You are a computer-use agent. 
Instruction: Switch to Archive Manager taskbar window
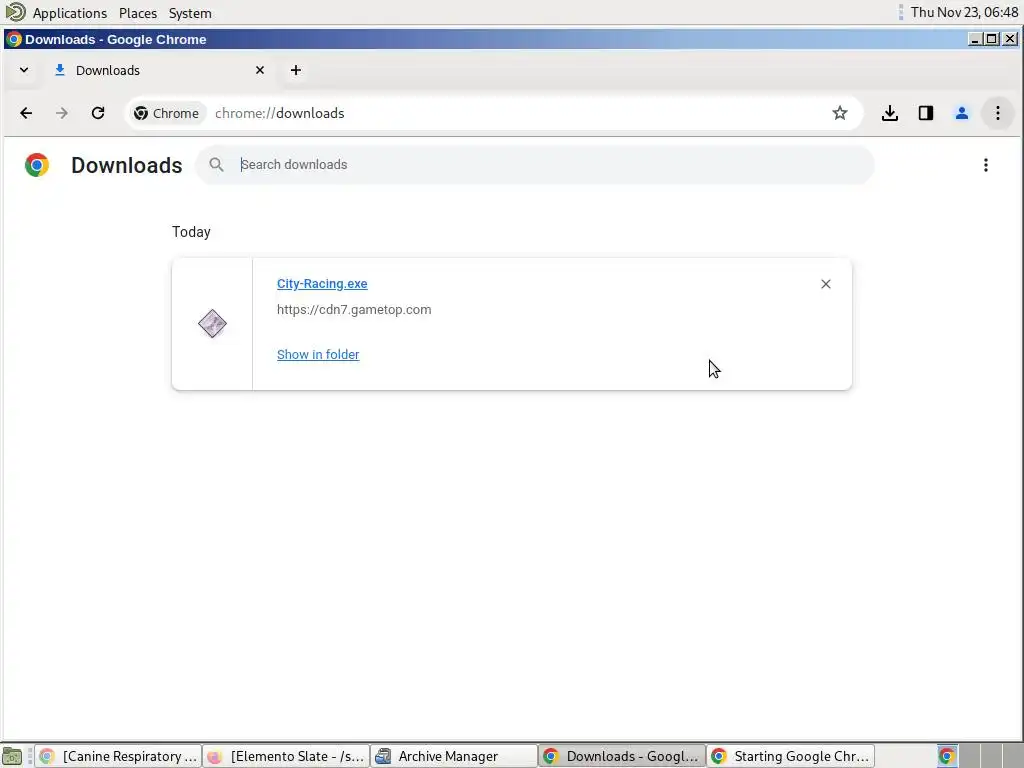(x=454, y=756)
